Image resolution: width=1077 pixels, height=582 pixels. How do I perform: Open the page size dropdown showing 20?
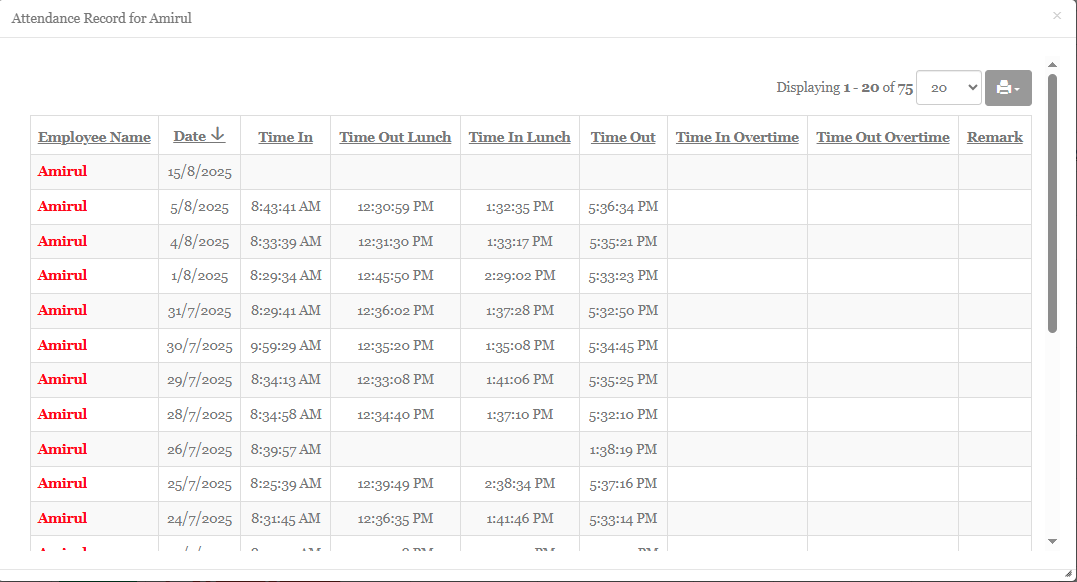point(948,88)
